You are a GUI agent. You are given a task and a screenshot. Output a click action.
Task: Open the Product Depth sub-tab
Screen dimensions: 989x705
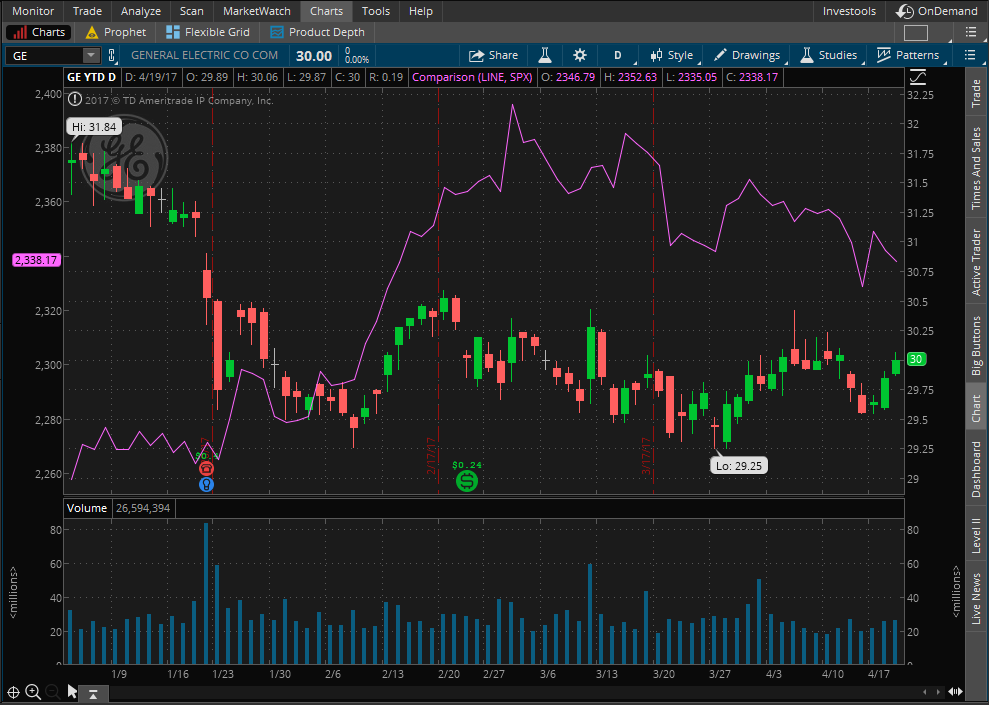point(317,32)
